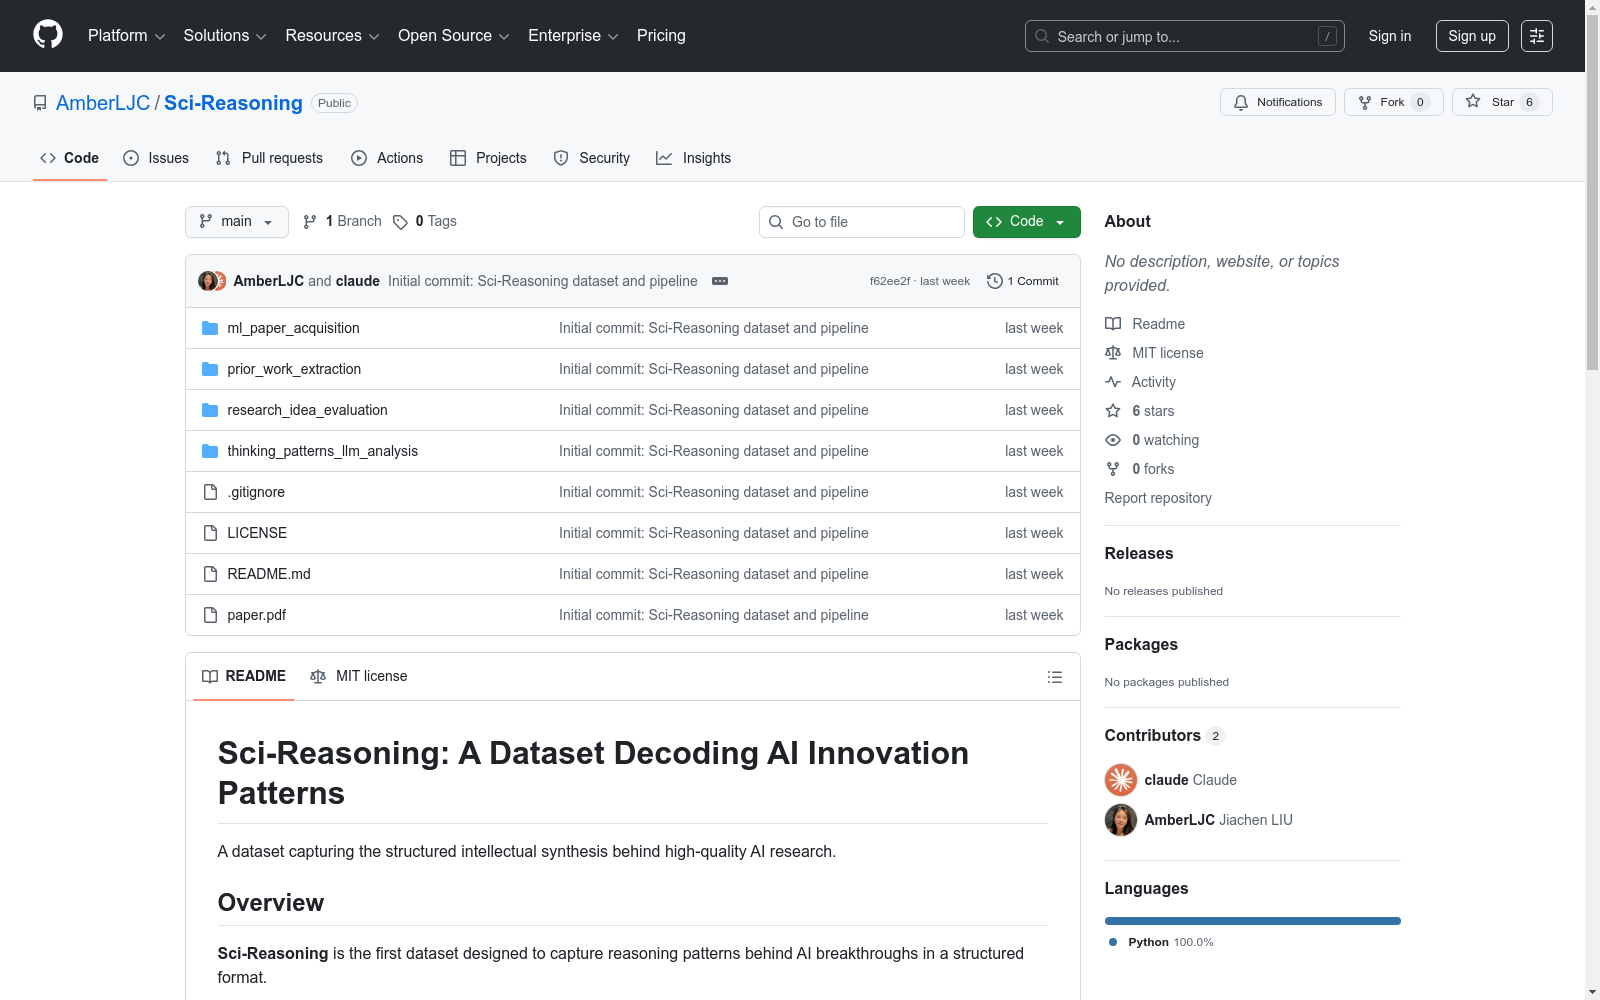Open the README.md file name
Viewport: 1600px width, 1000px height.
pos(269,574)
